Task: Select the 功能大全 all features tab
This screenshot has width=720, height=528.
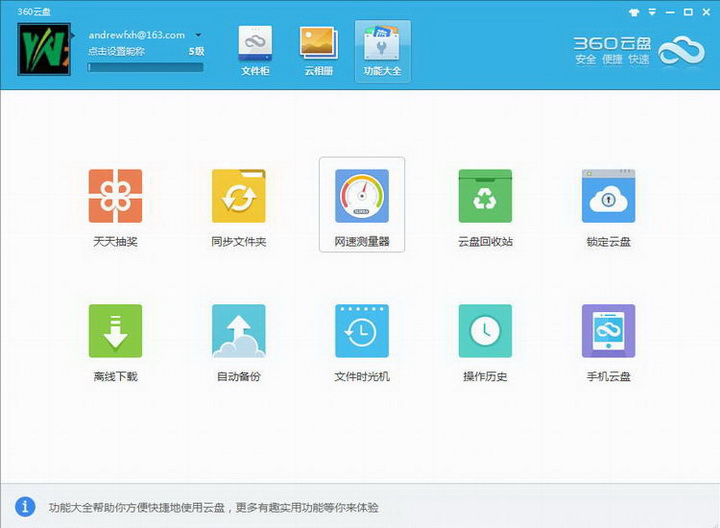Action: (382, 51)
